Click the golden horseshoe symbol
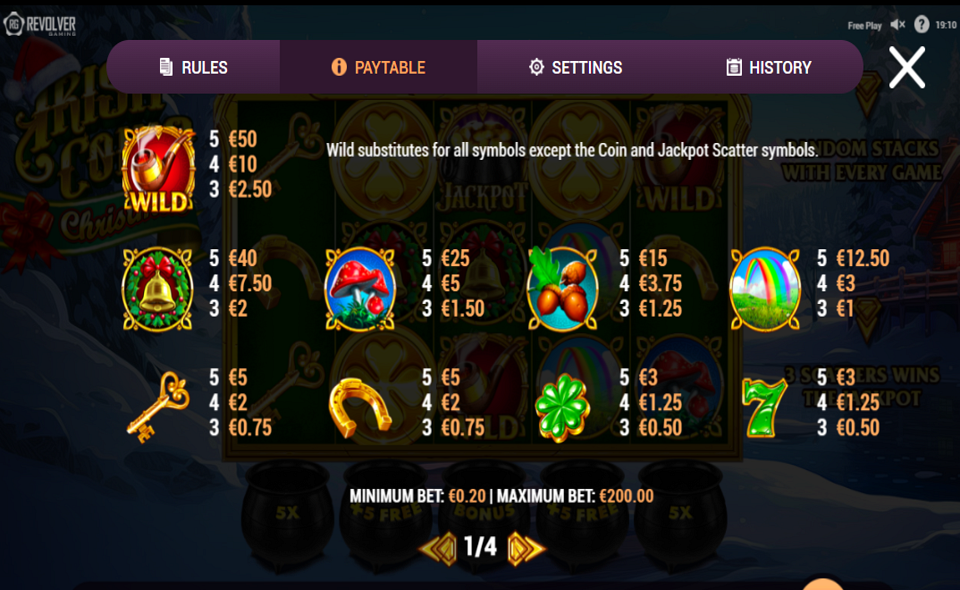Screen dimensions: 960x590 359,408
